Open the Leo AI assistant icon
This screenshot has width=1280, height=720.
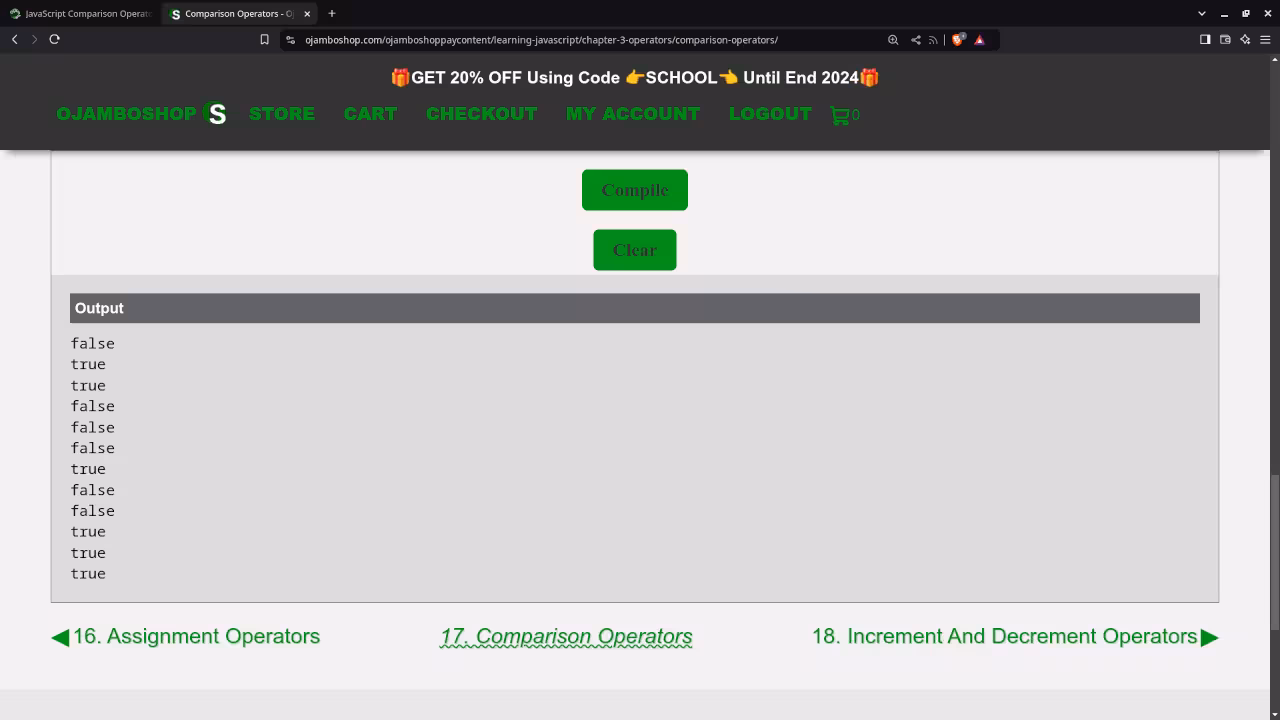coord(1245,40)
